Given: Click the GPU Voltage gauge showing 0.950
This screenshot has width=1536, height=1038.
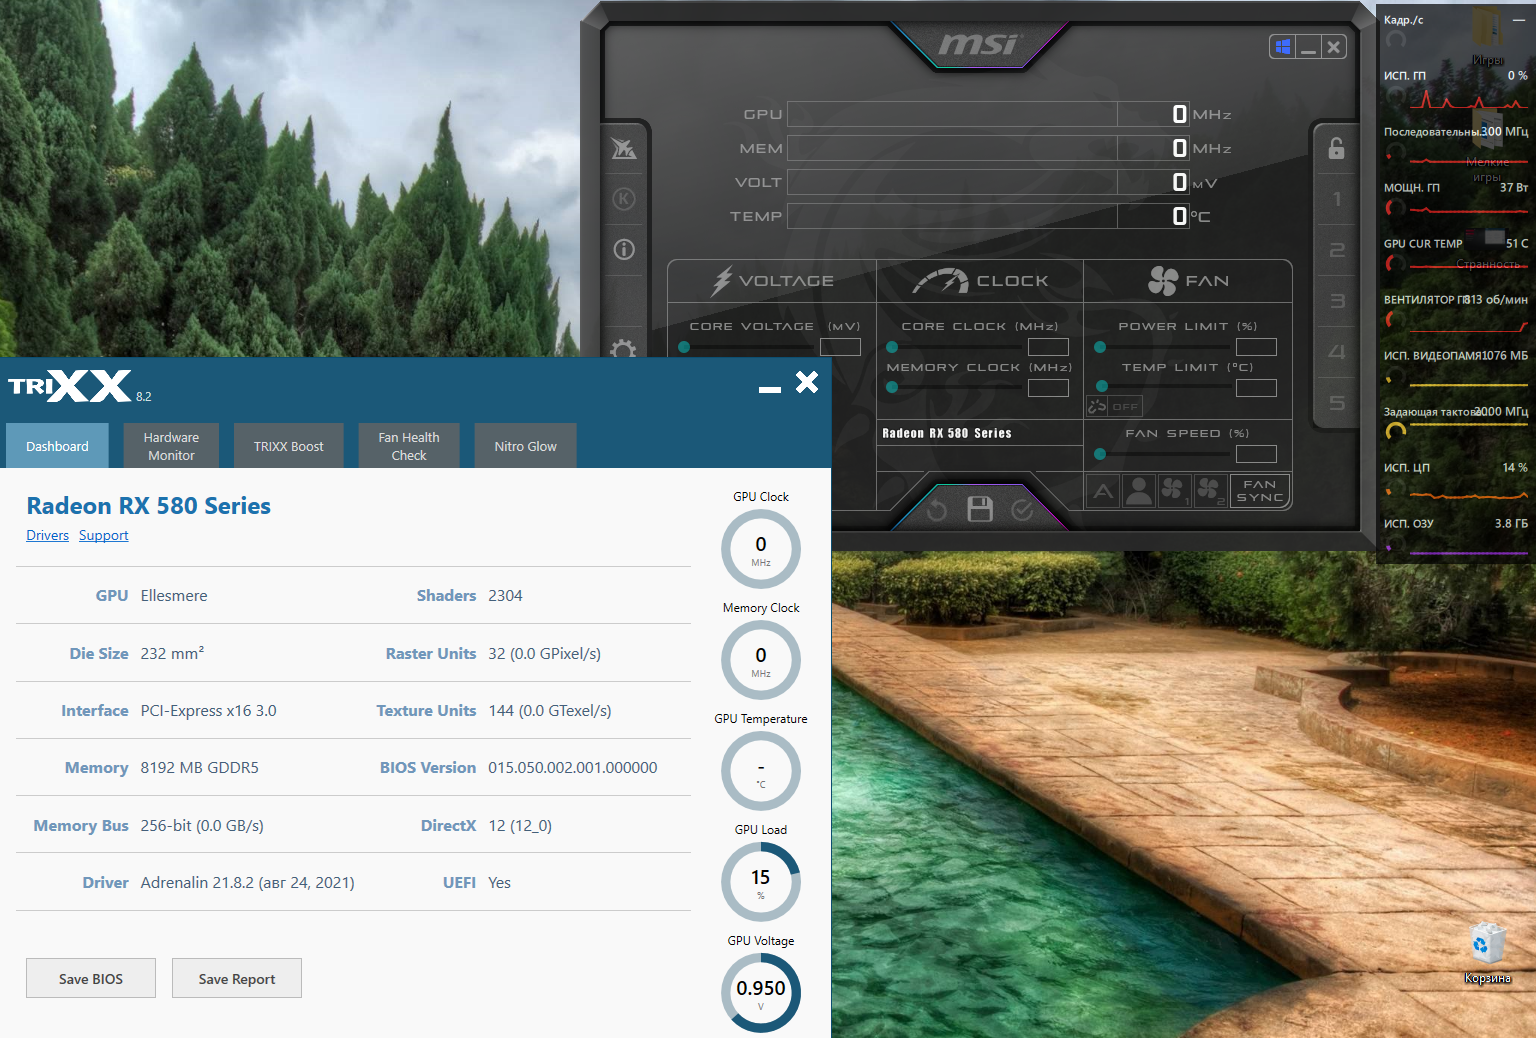Looking at the screenshot, I should (x=761, y=993).
